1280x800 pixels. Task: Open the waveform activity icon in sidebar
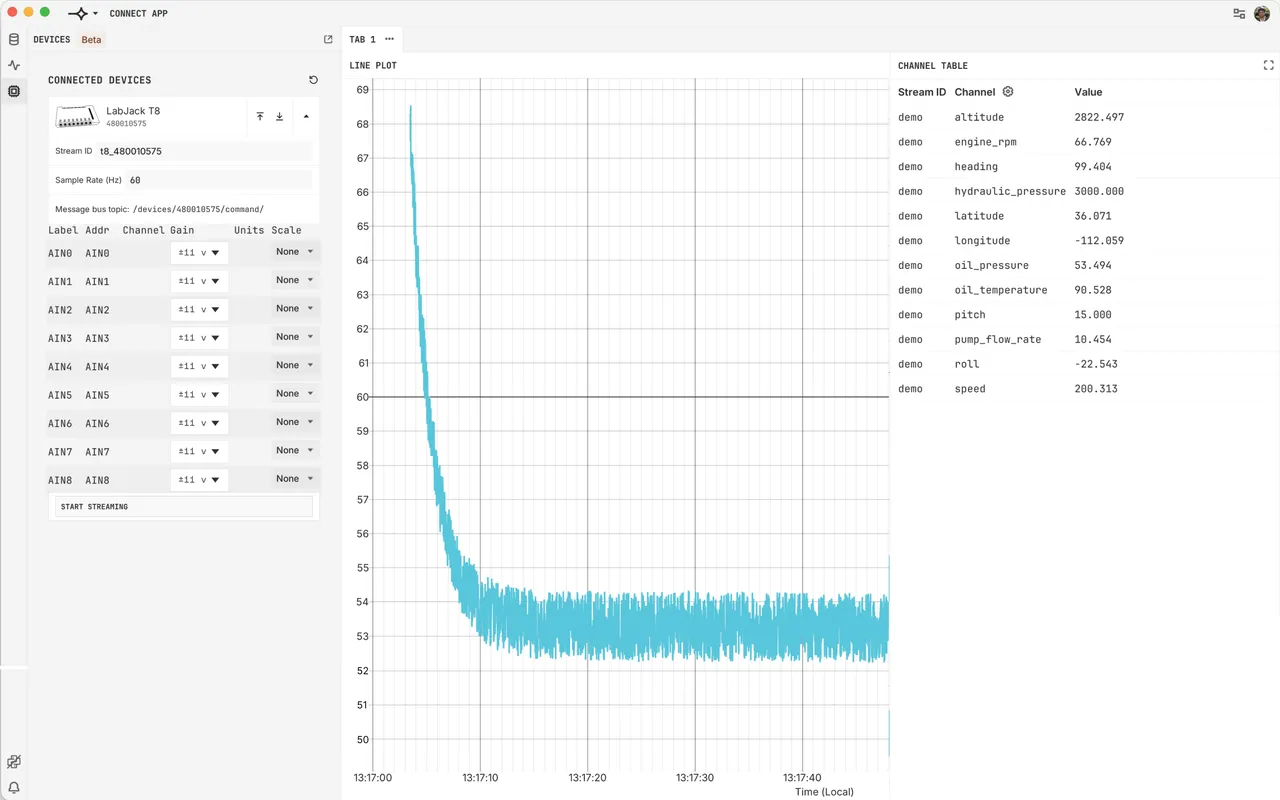13,65
